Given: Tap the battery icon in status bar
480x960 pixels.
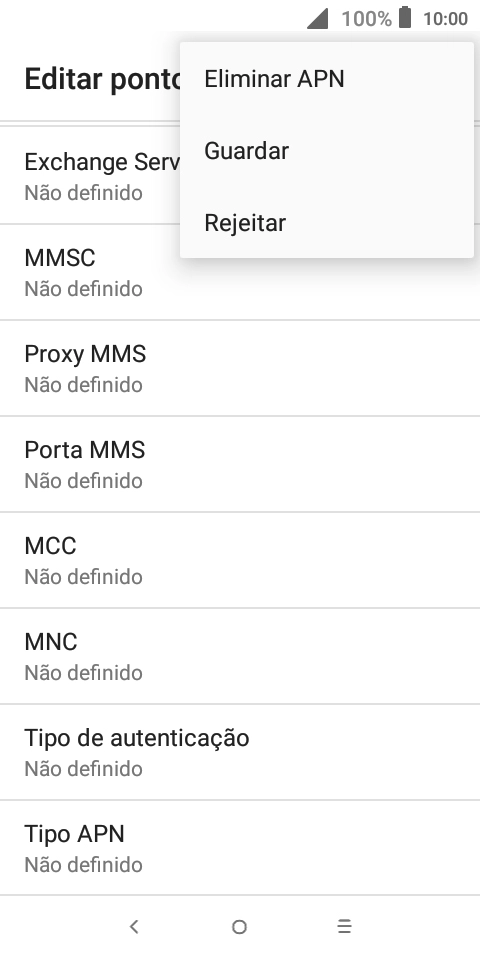Looking at the screenshot, I should [405, 17].
